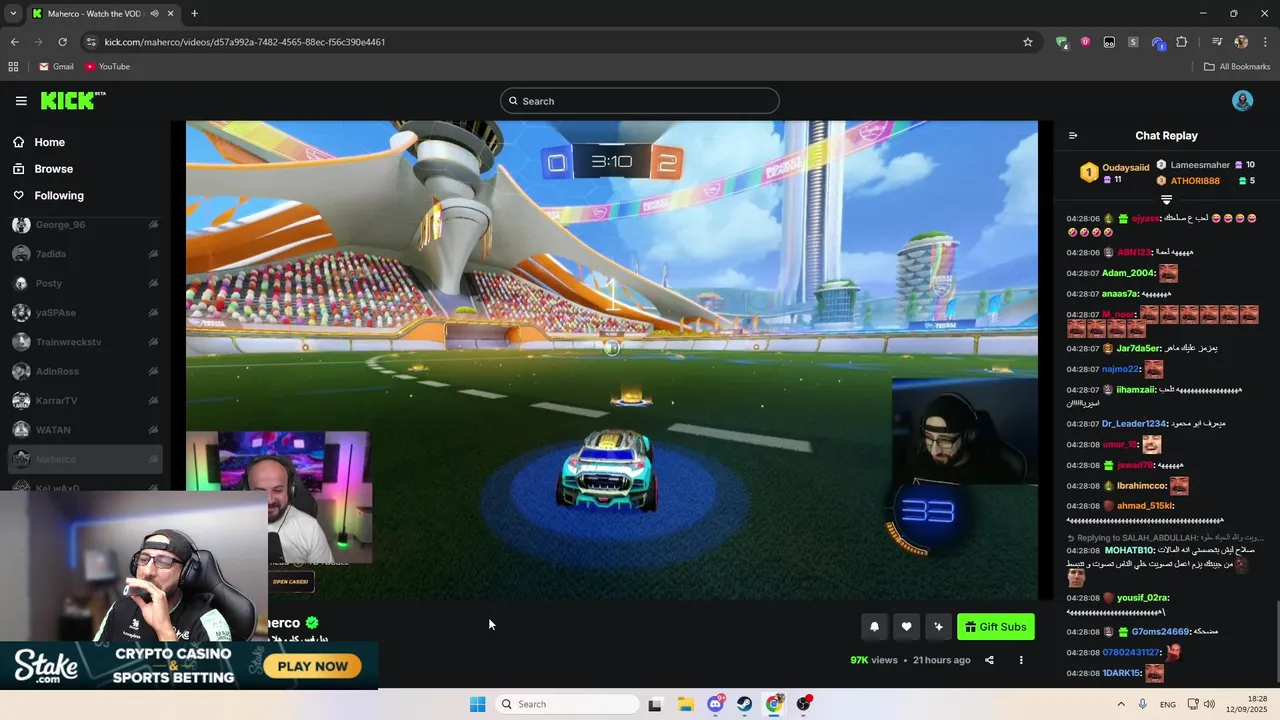Click gifter ATHORI888 in leaderboard
This screenshot has height=720, width=1280.
pos(1195,181)
